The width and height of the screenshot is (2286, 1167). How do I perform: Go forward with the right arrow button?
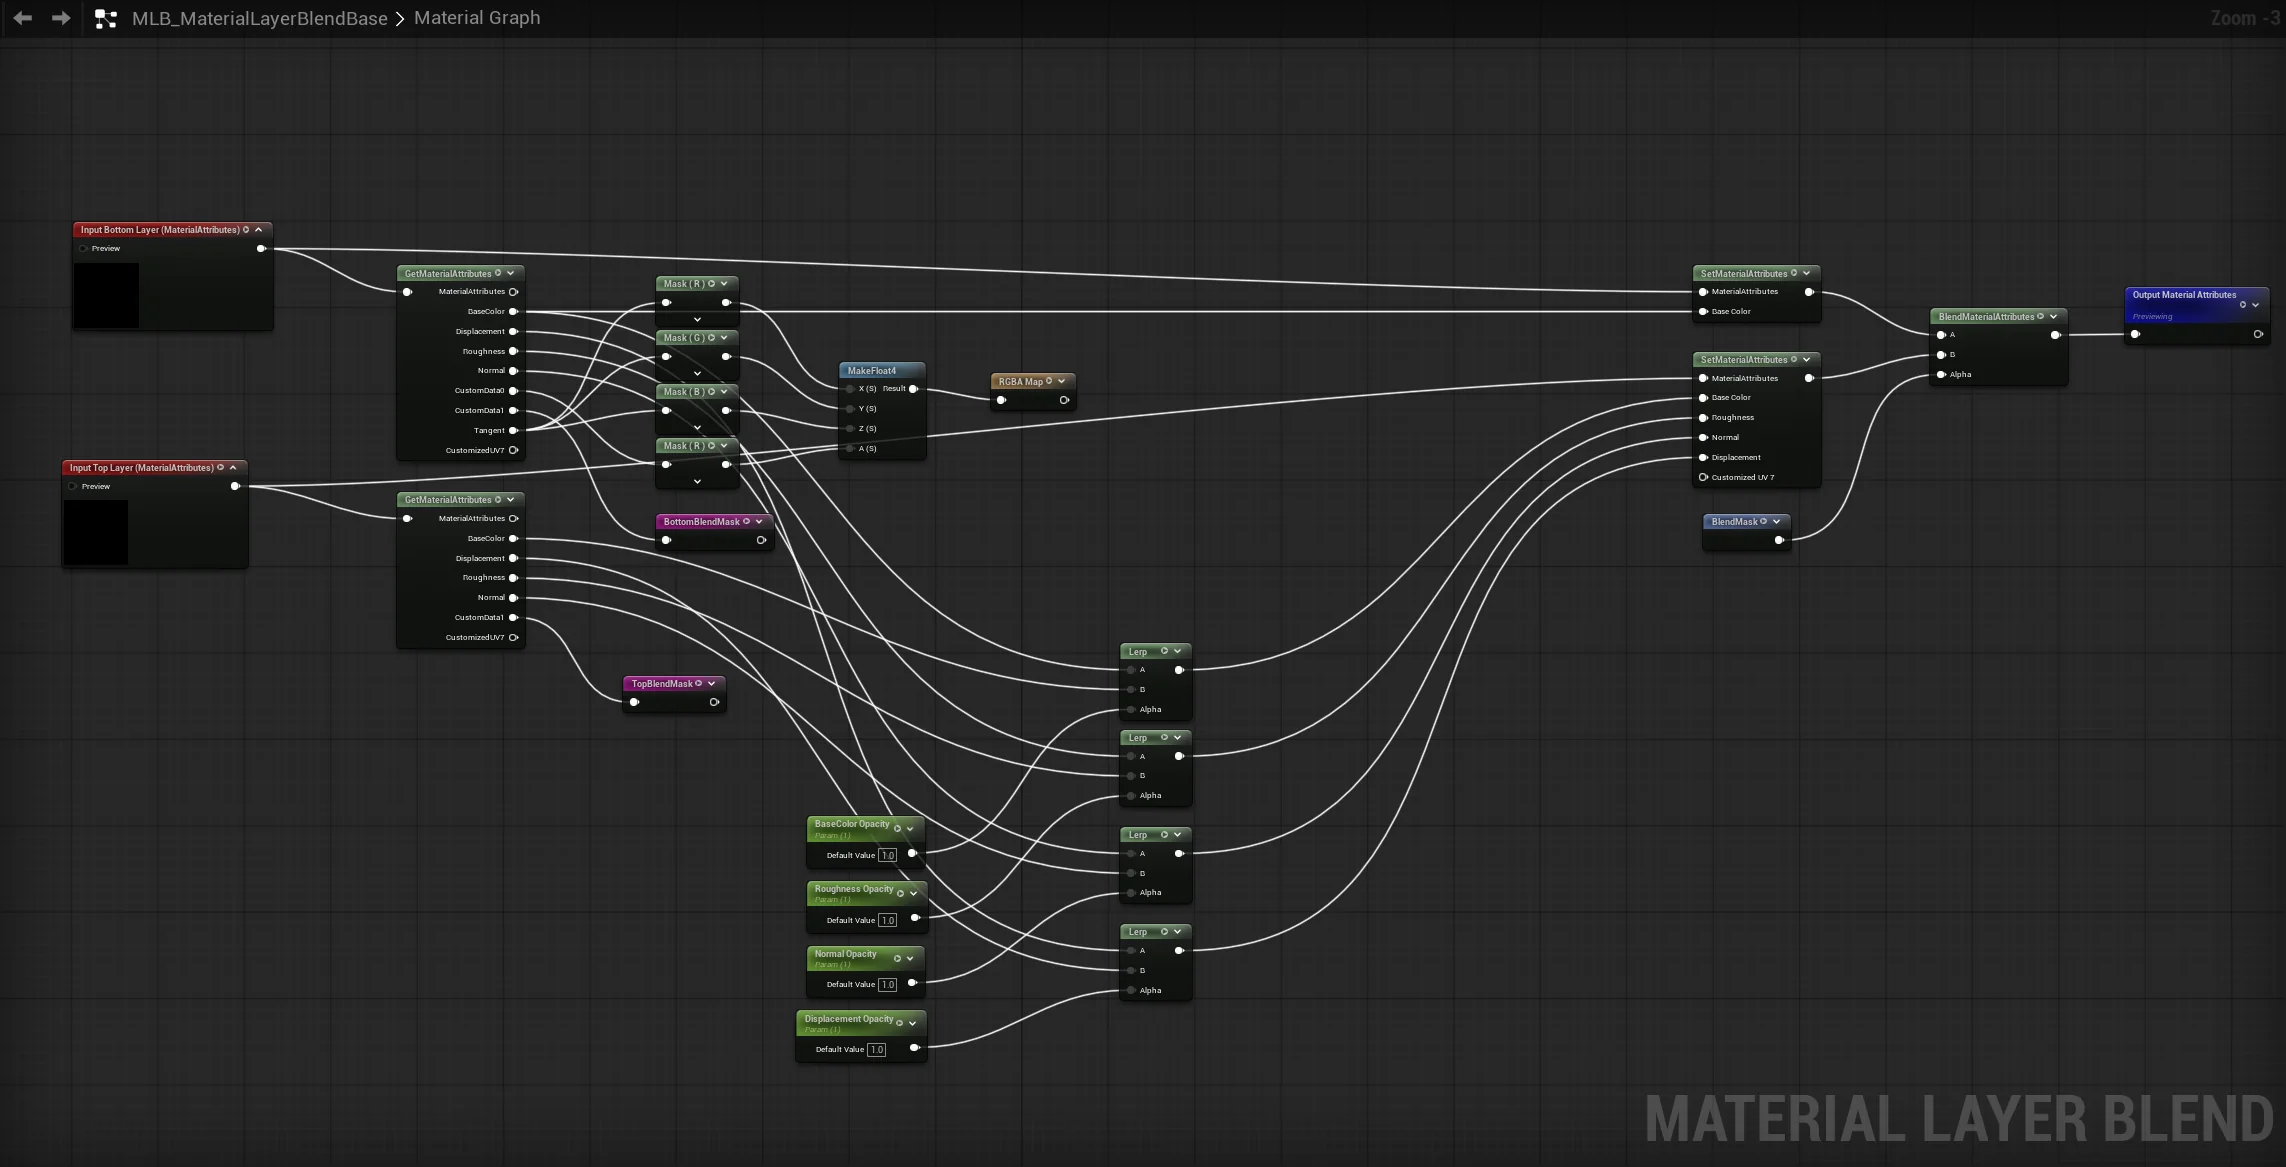tap(61, 18)
